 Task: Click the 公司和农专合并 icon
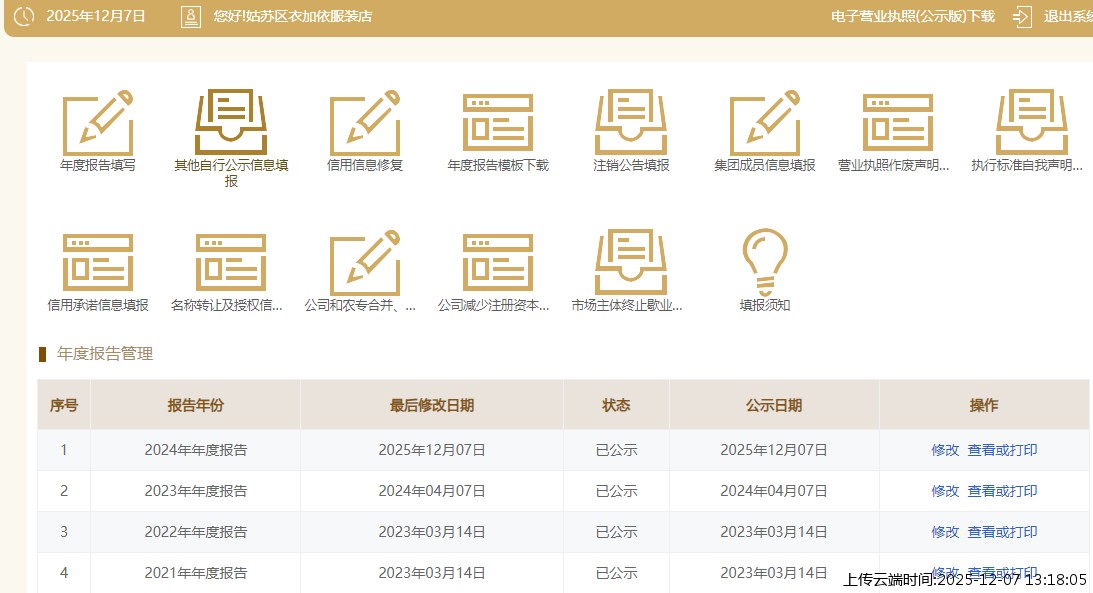365,264
